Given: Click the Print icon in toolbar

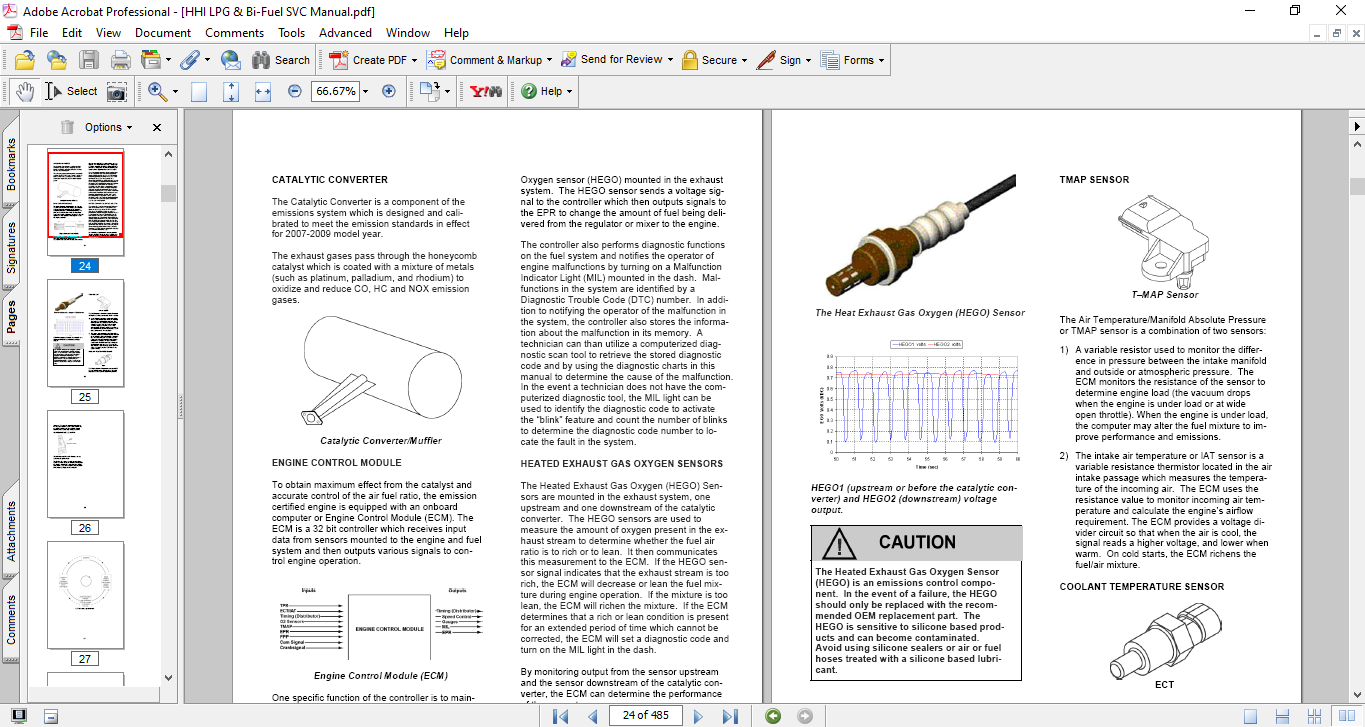Looking at the screenshot, I should coord(120,60).
